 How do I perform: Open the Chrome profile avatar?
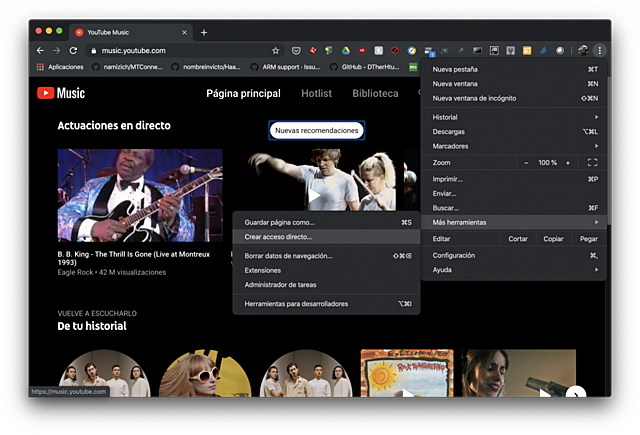(583, 51)
